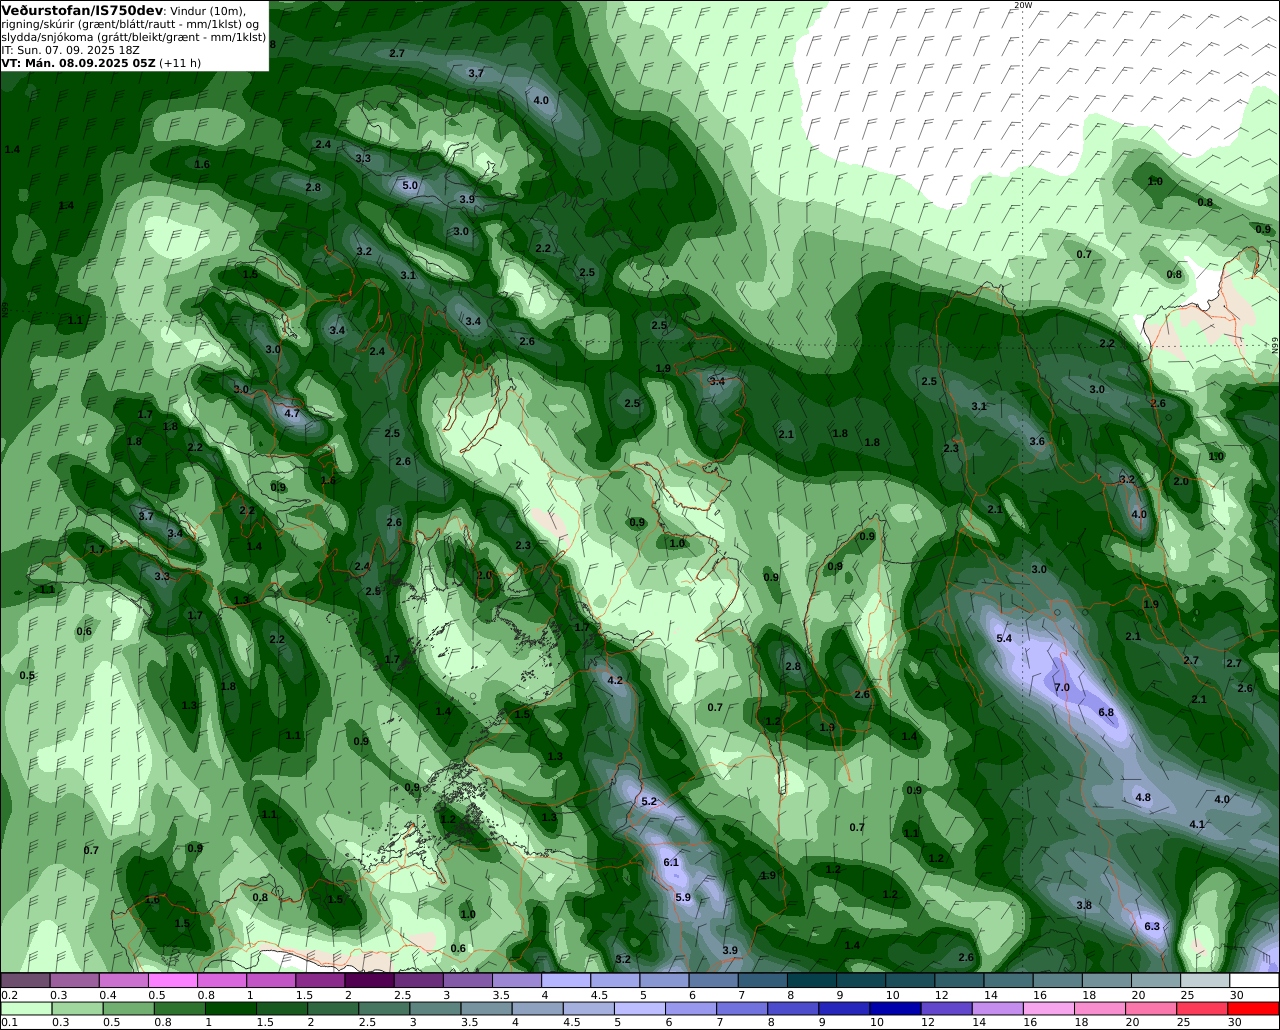Click the bright red 30 legend swatch

pos(1255,1009)
